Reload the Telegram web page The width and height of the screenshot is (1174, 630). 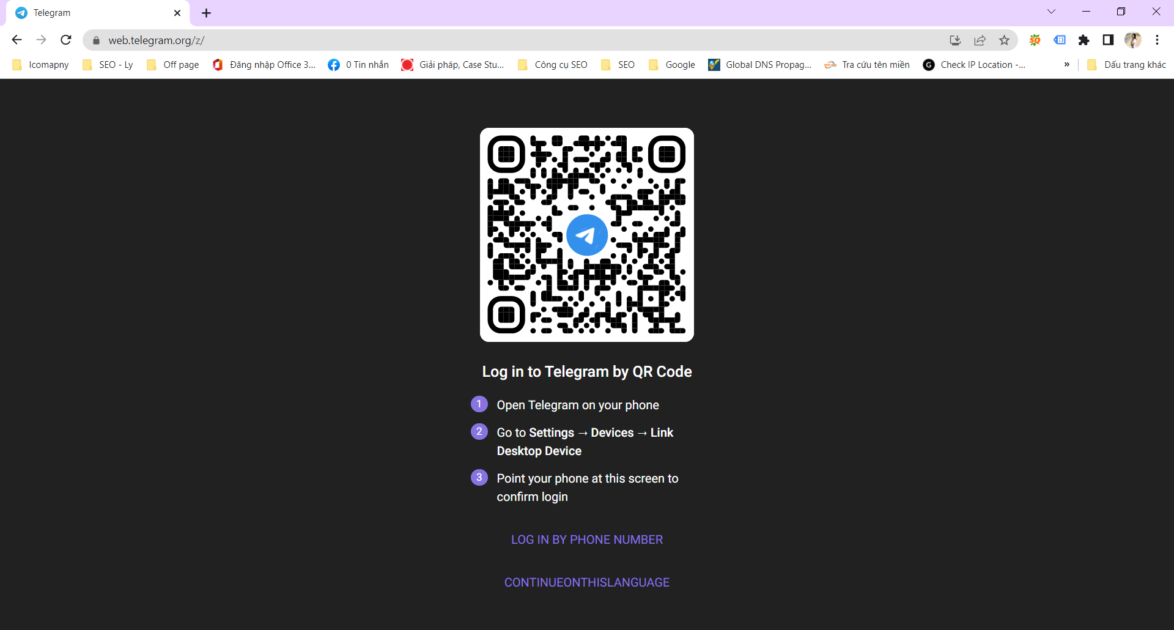[x=66, y=40]
